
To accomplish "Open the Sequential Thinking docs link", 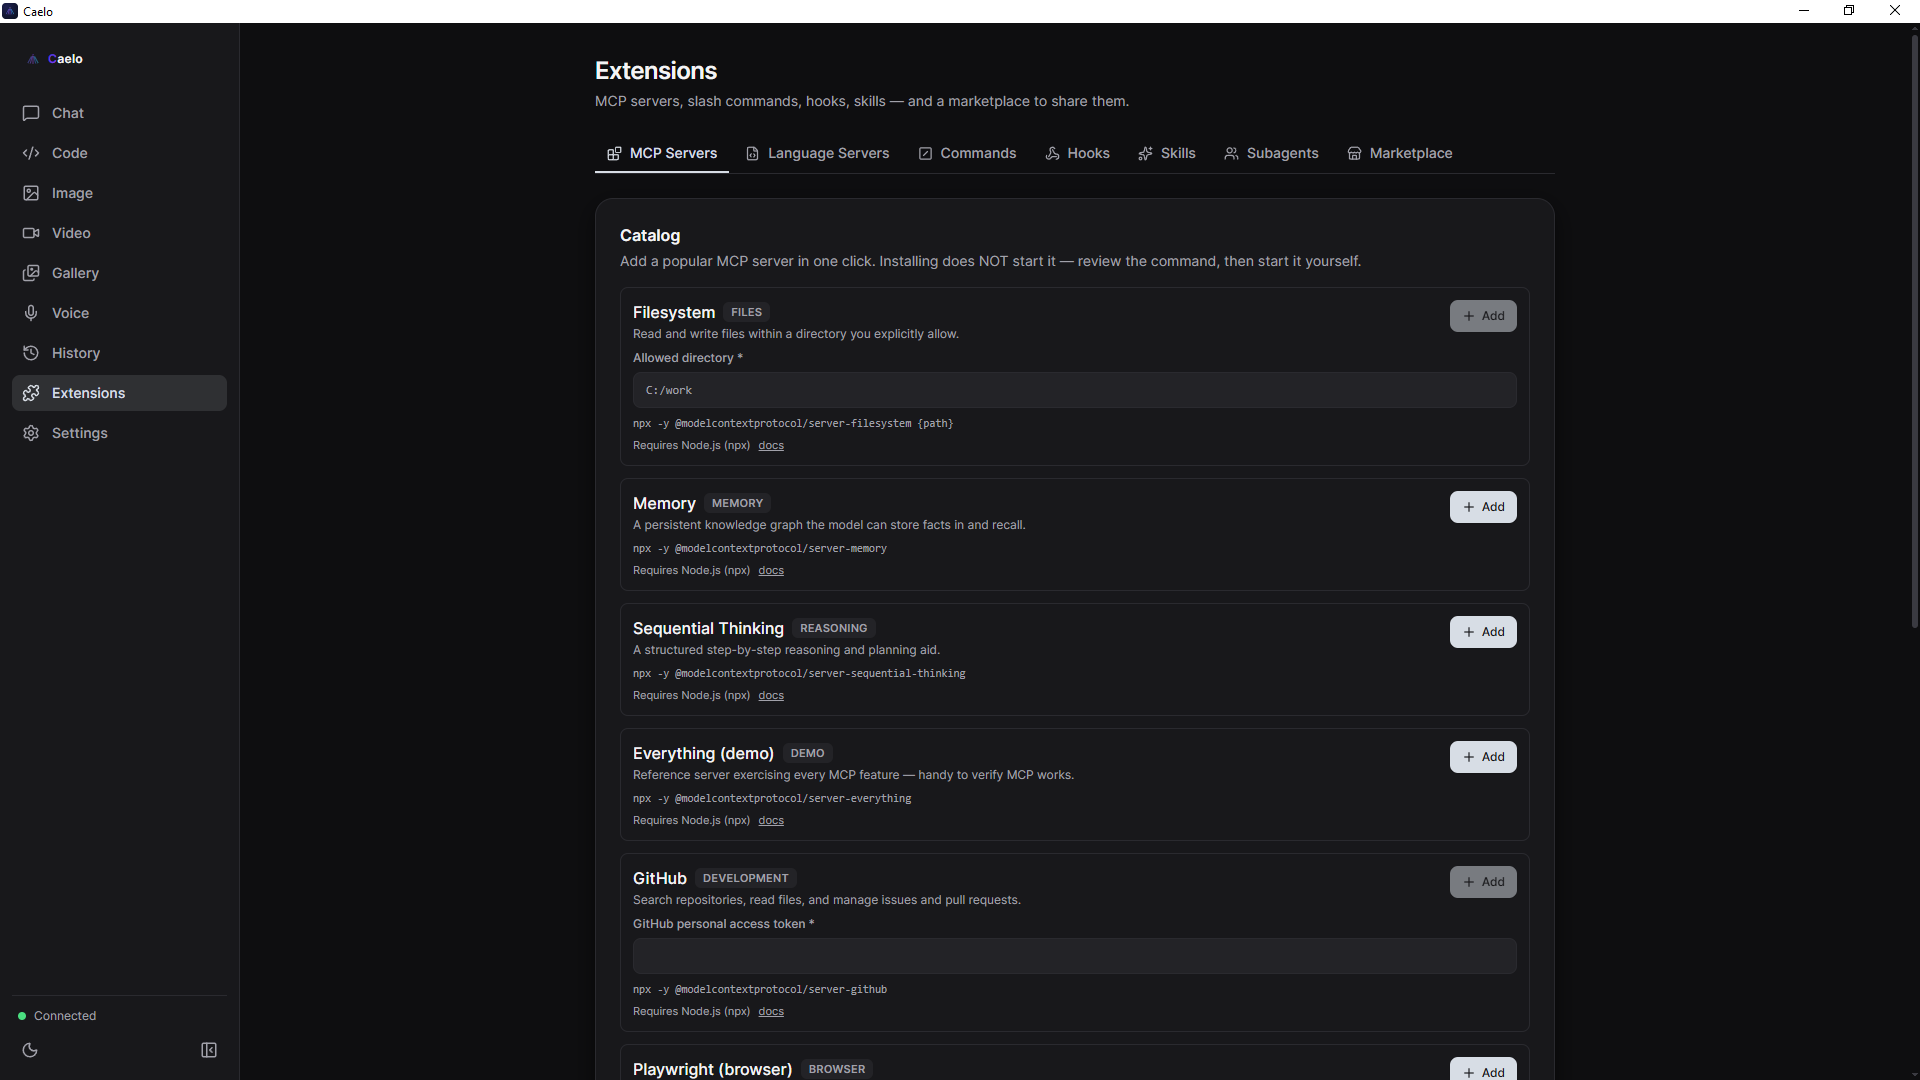I will point(771,696).
